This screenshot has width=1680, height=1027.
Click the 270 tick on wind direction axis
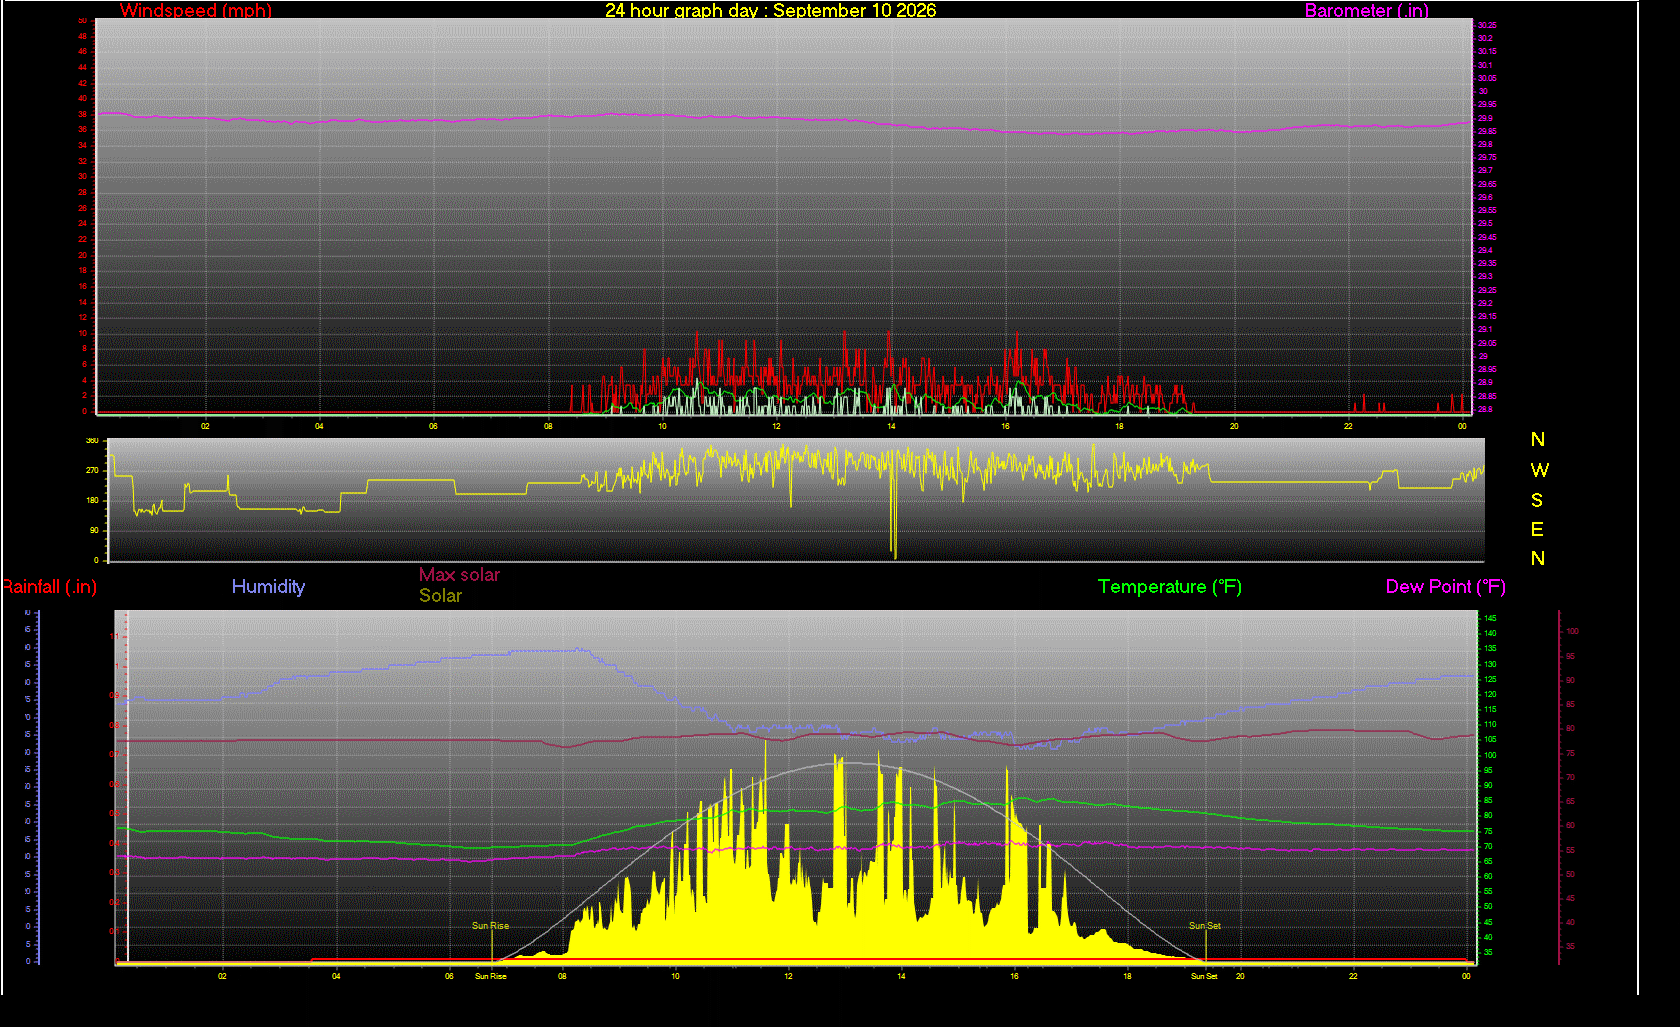click(93, 470)
